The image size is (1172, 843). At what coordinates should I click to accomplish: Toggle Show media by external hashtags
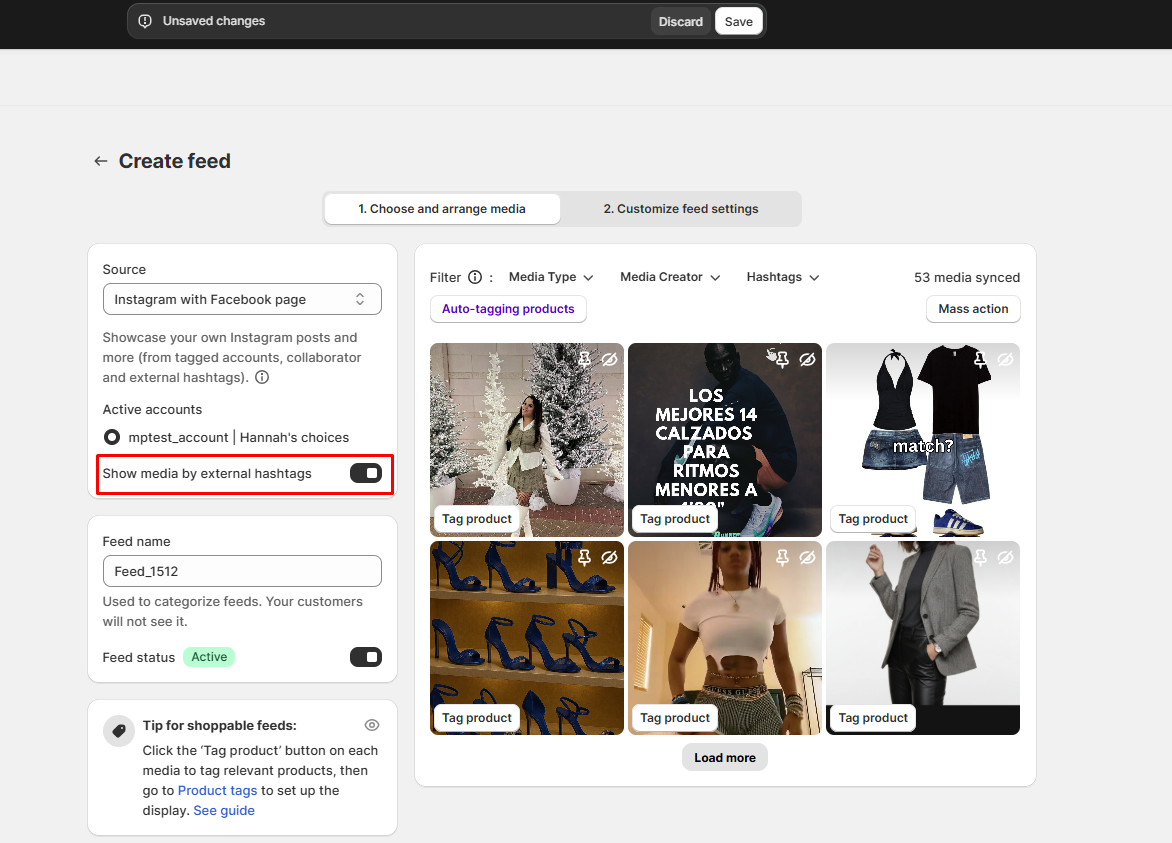pos(365,473)
